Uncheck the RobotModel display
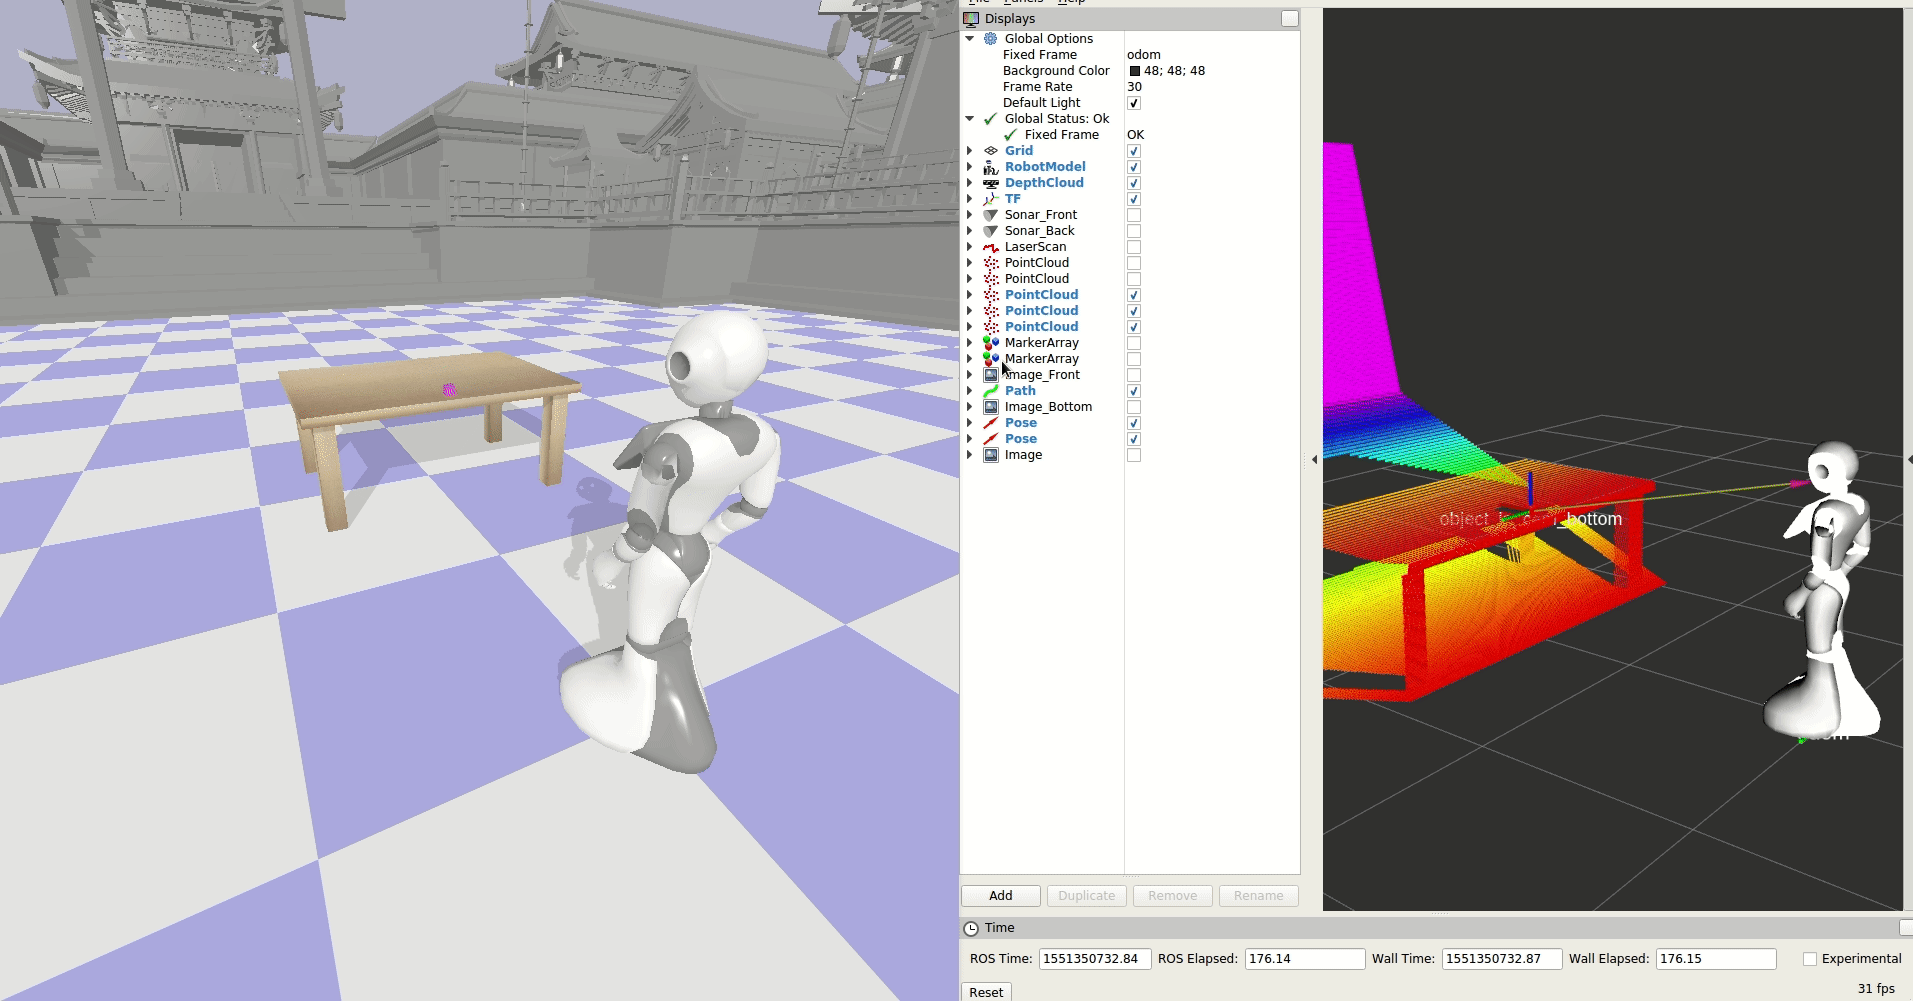This screenshot has height=1001, width=1913. coord(1134,167)
